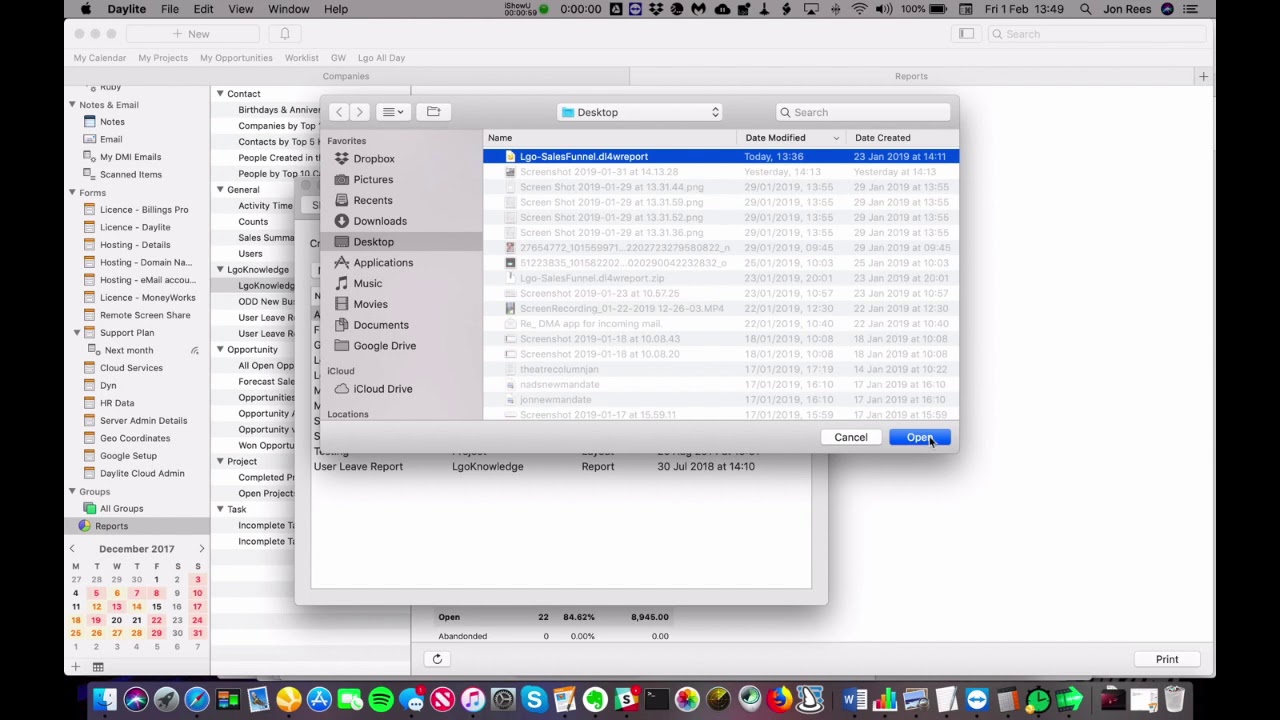
Task: Open the Desktop location pop-up menu
Action: coord(640,112)
